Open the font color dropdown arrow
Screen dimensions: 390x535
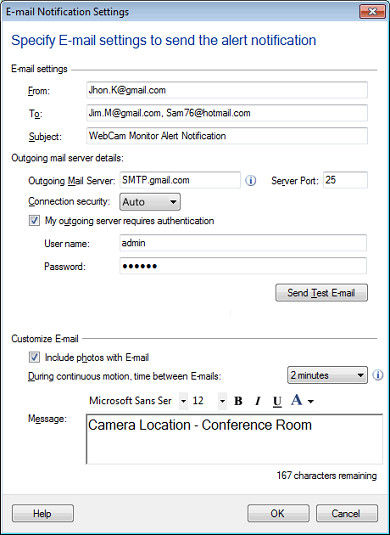coord(310,402)
